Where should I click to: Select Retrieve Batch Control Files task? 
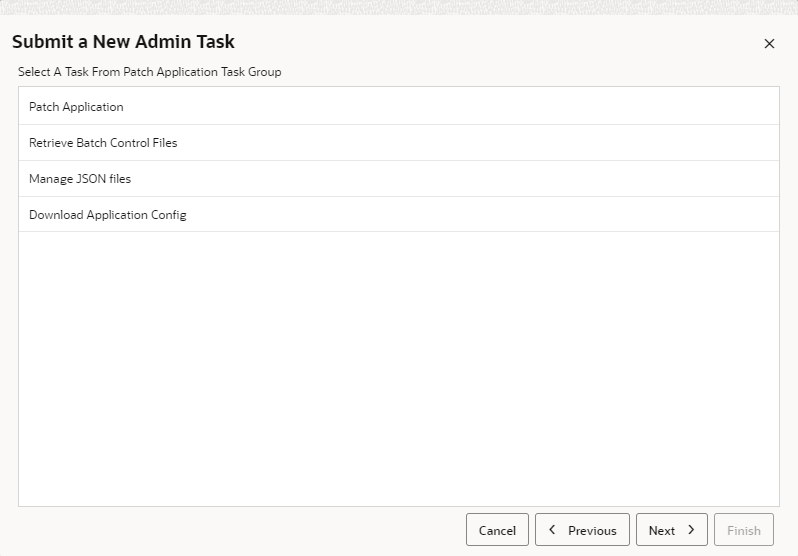103,142
